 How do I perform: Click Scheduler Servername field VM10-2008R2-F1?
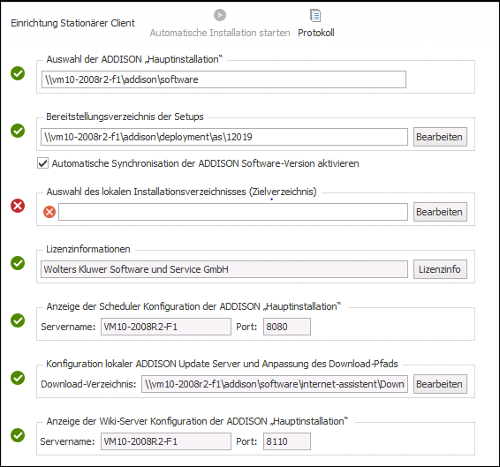coord(166,327)
